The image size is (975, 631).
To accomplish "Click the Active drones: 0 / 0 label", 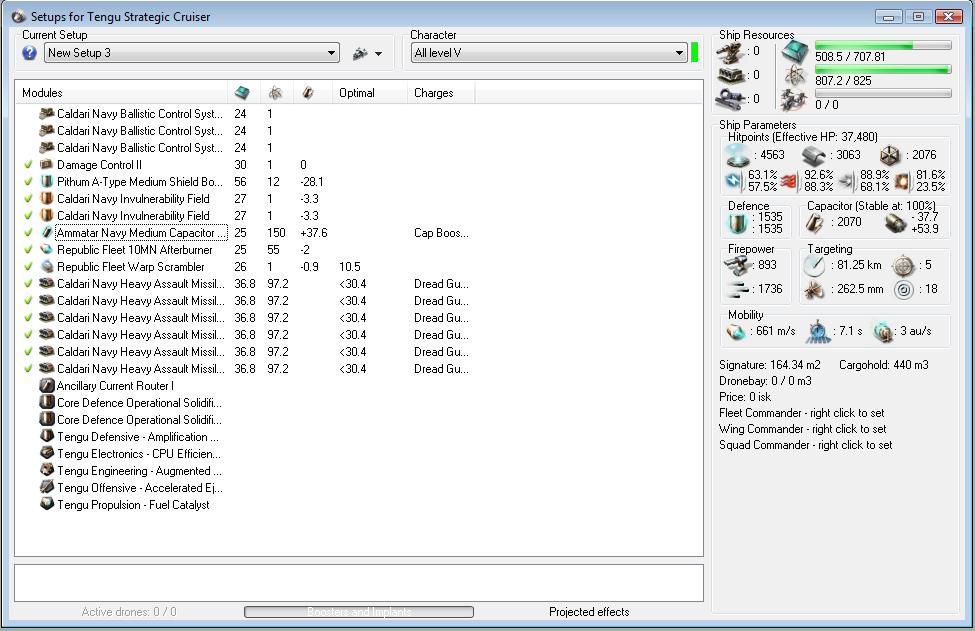I will [129, 612].
